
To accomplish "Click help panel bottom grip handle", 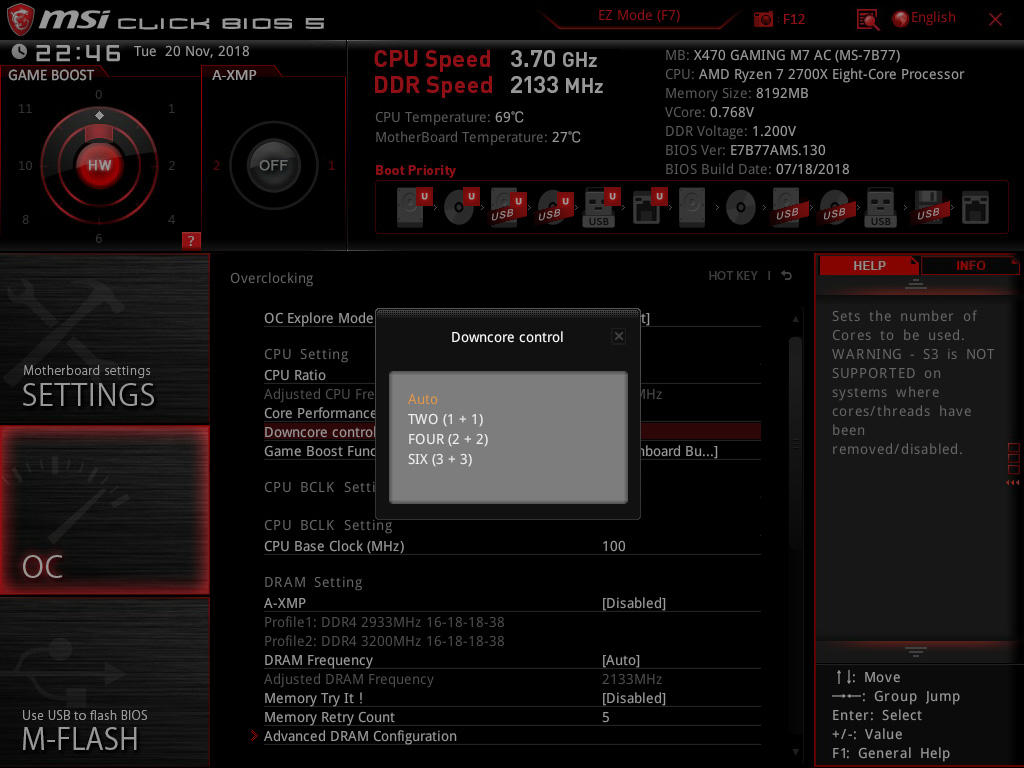I will click(916, 651).
